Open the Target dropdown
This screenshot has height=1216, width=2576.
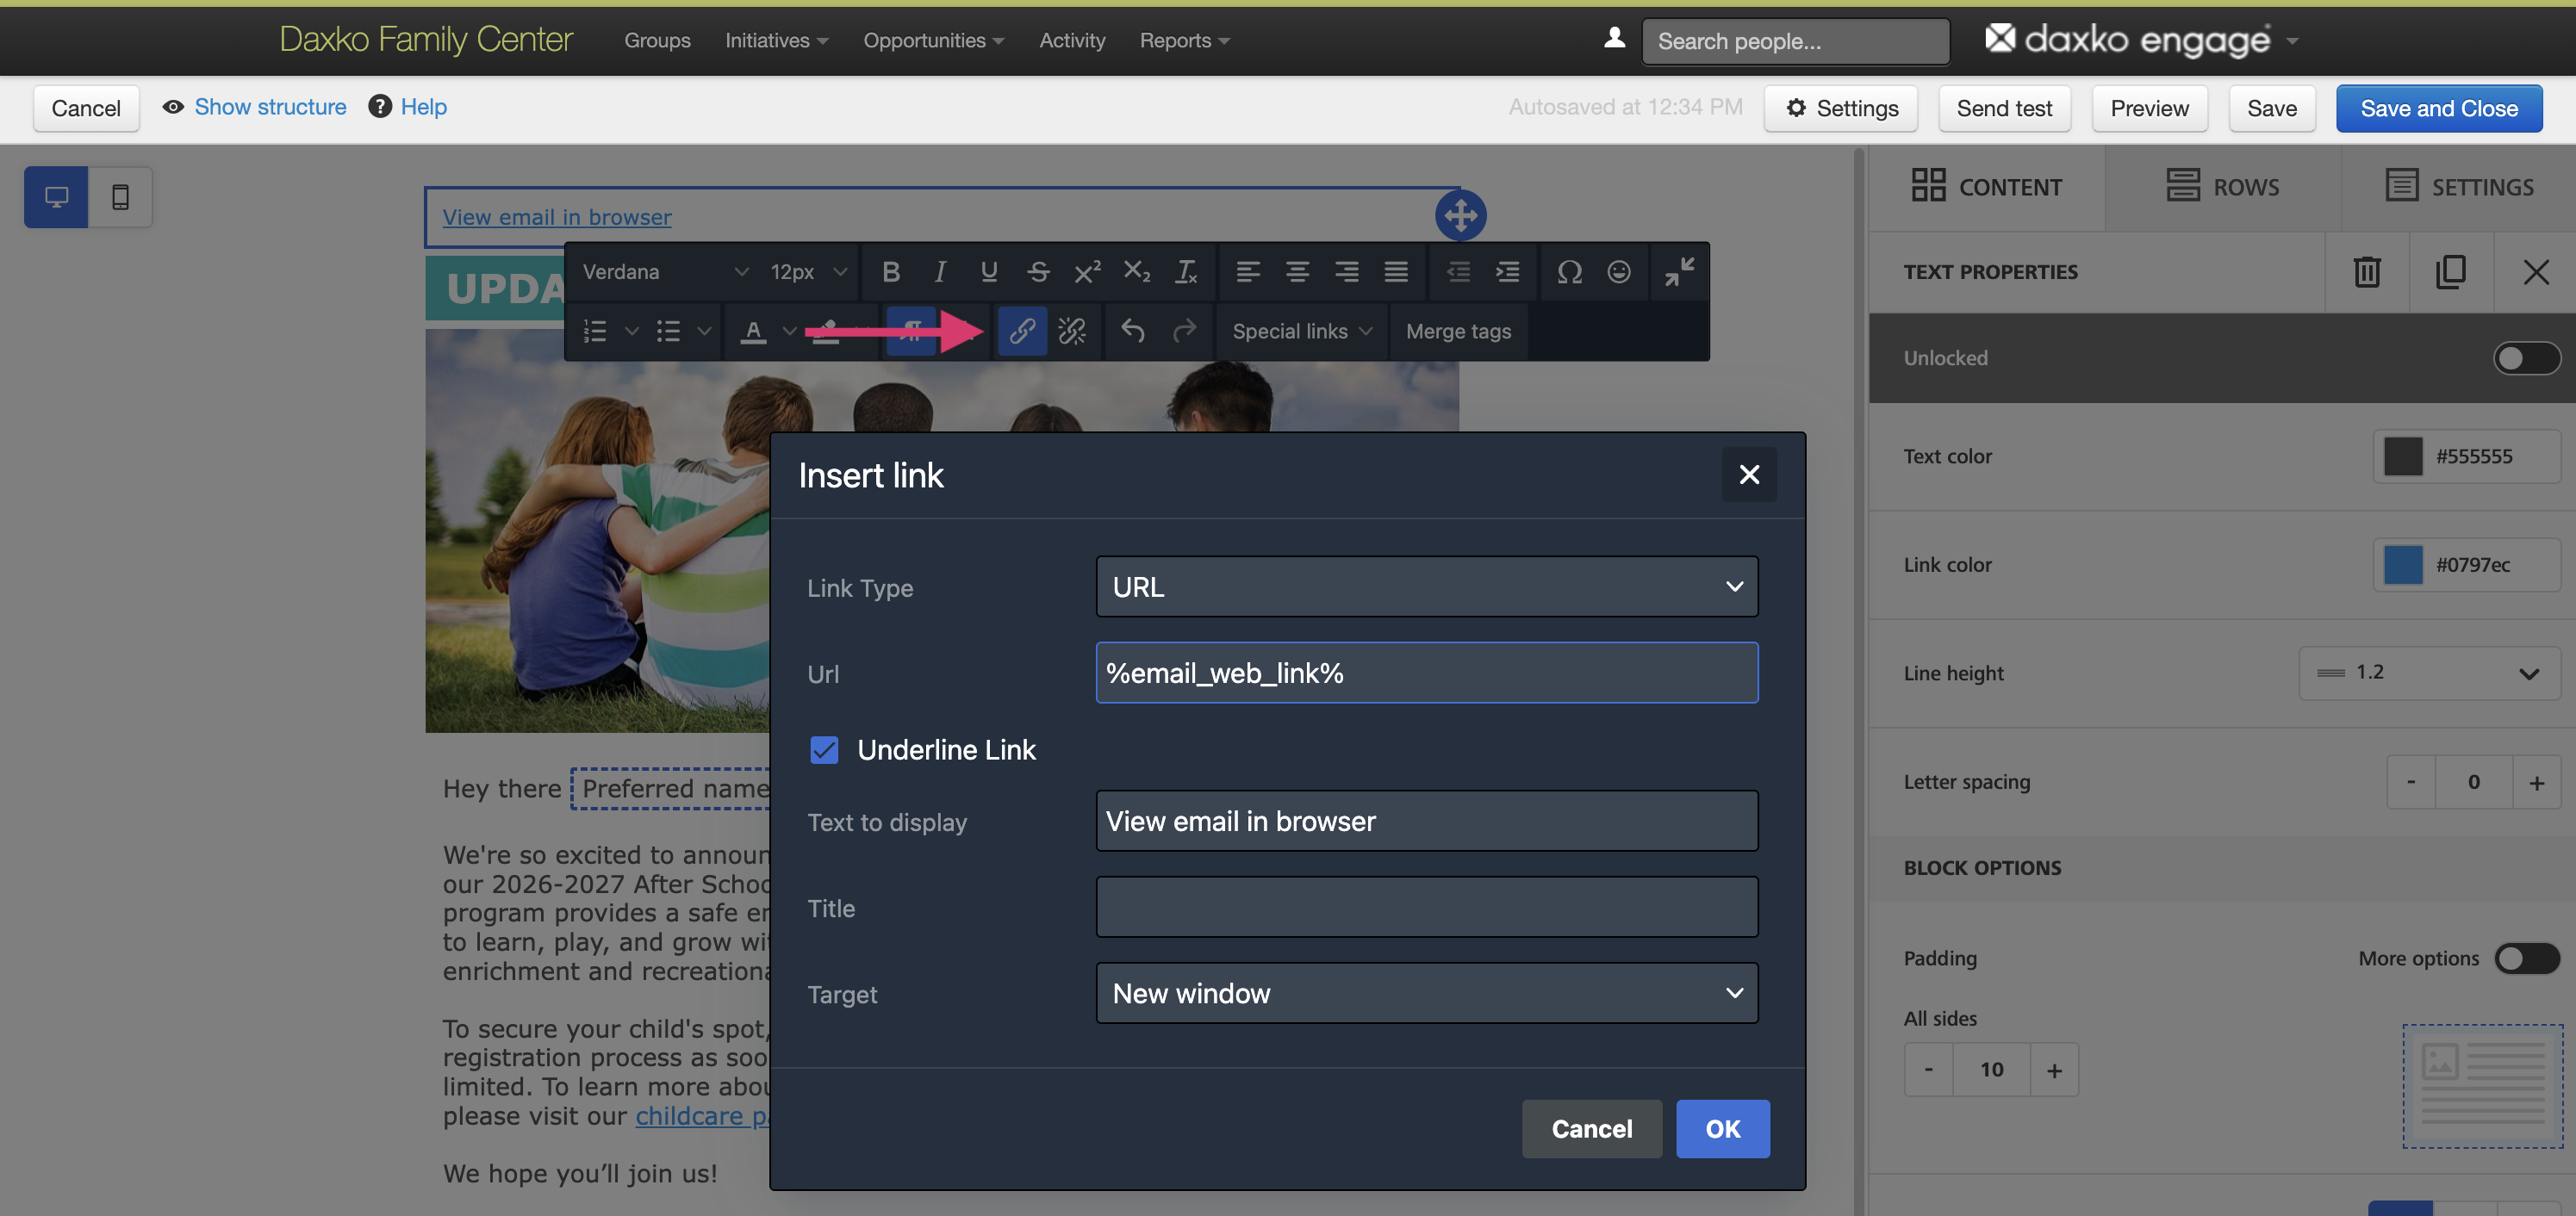(1426, 993)
